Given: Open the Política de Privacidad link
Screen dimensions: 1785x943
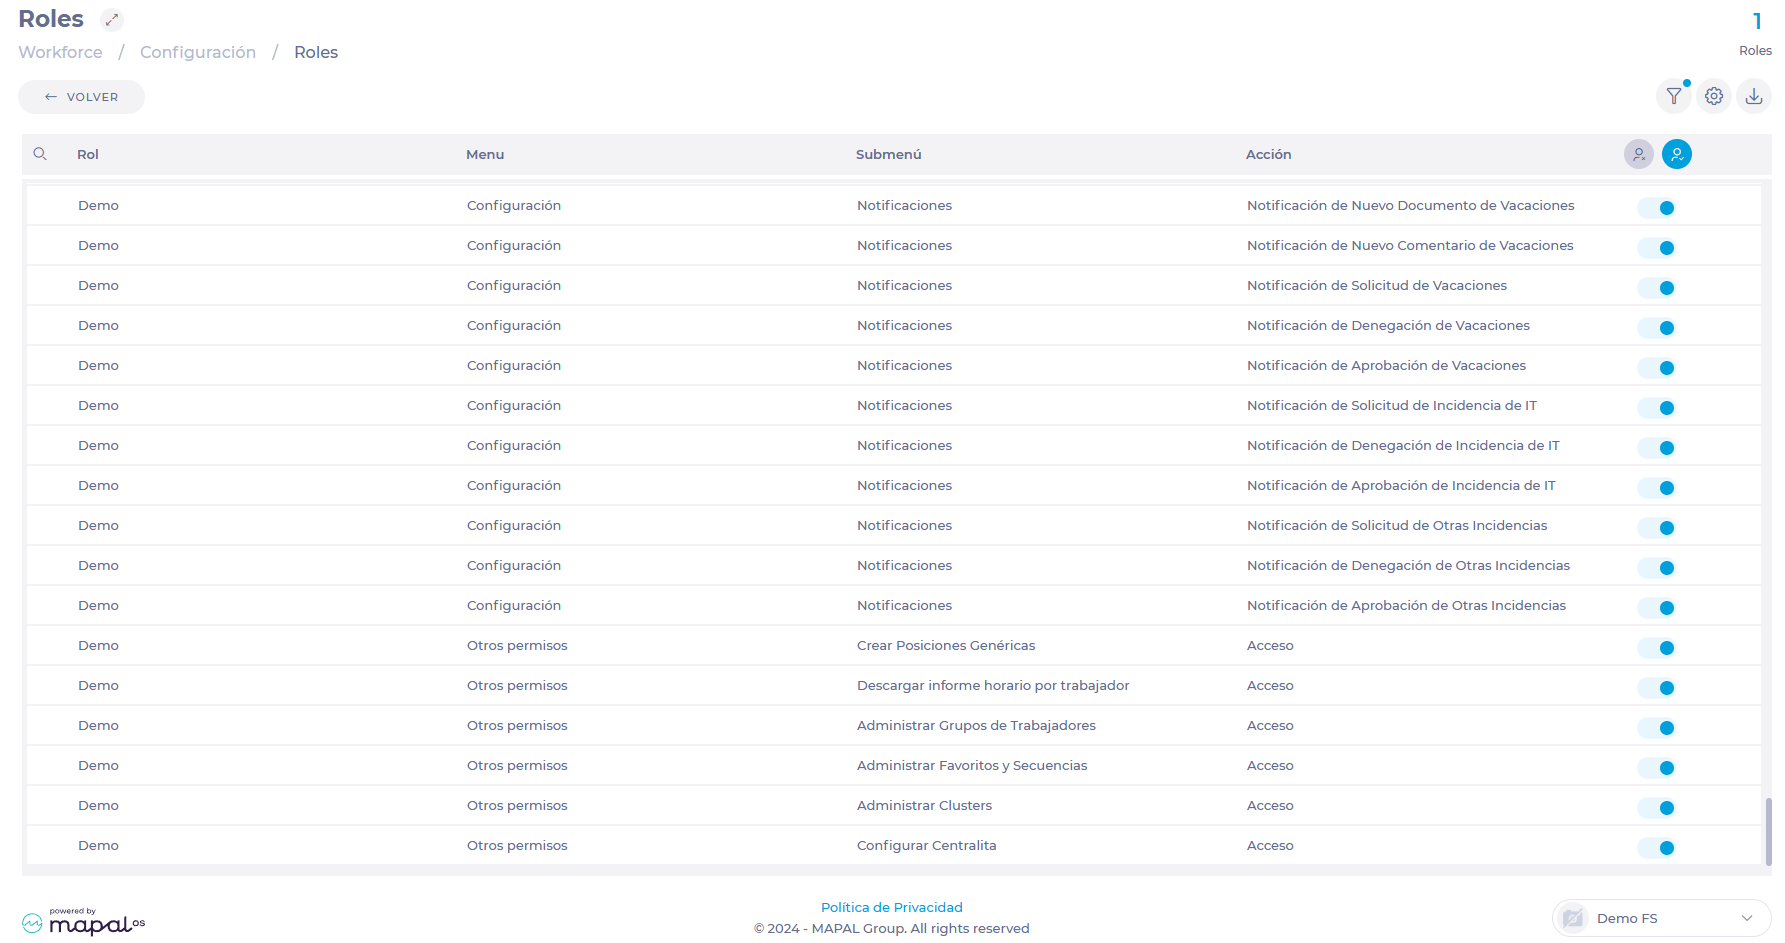Looking at the screenshot, I should coord(891,907).
